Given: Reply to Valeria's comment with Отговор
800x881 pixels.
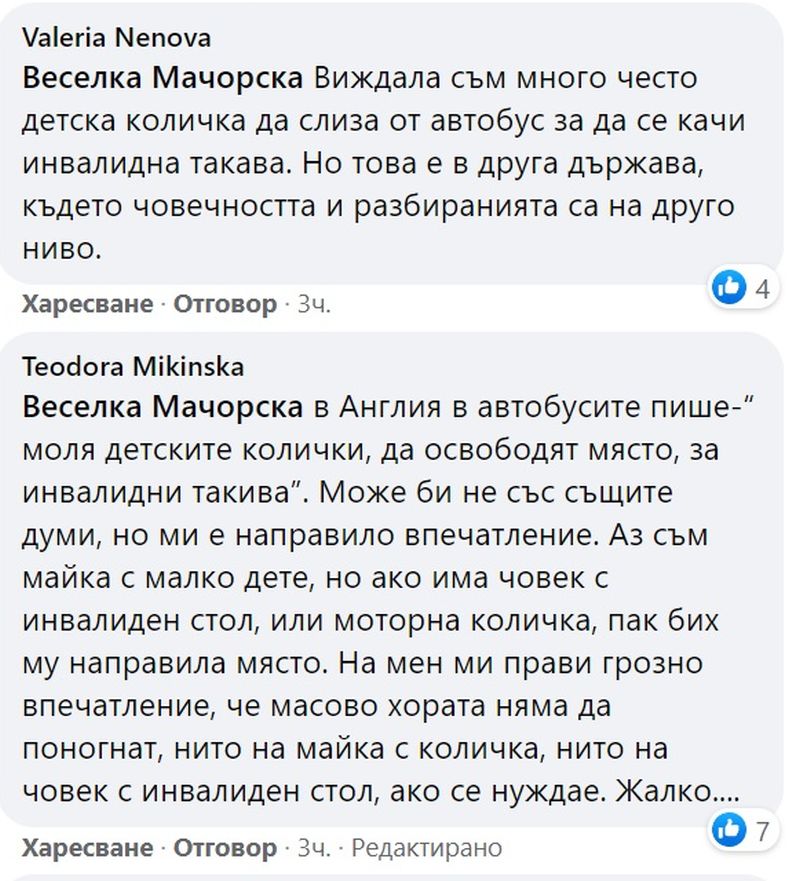Looking at the screenshot, I should tap(225, 304).
